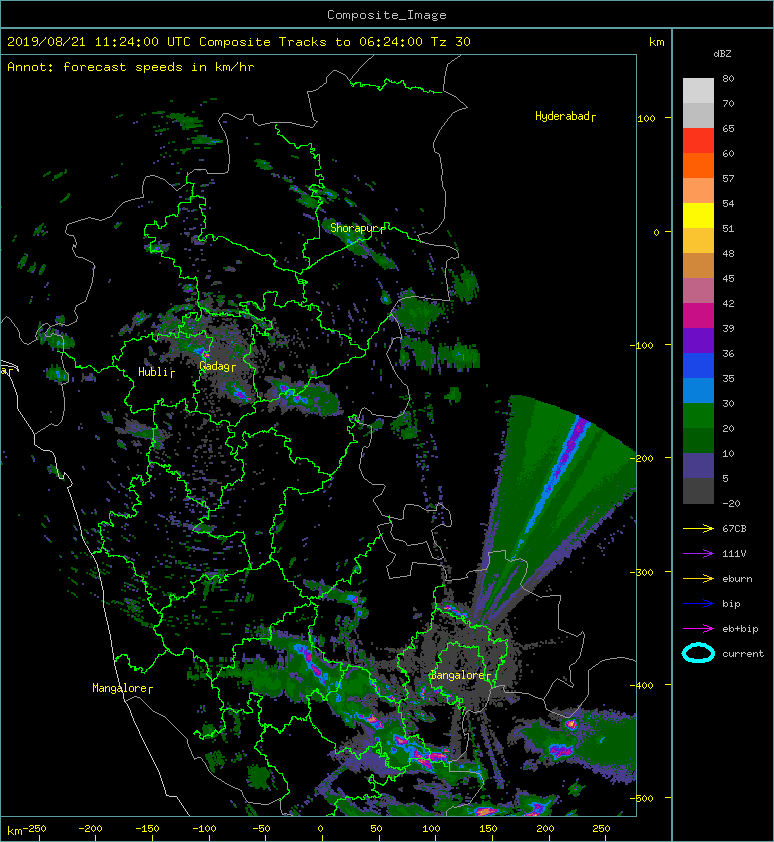Select the -20 value on dBZ scale
The image size is (774, 842).
(x=731, y=503)
